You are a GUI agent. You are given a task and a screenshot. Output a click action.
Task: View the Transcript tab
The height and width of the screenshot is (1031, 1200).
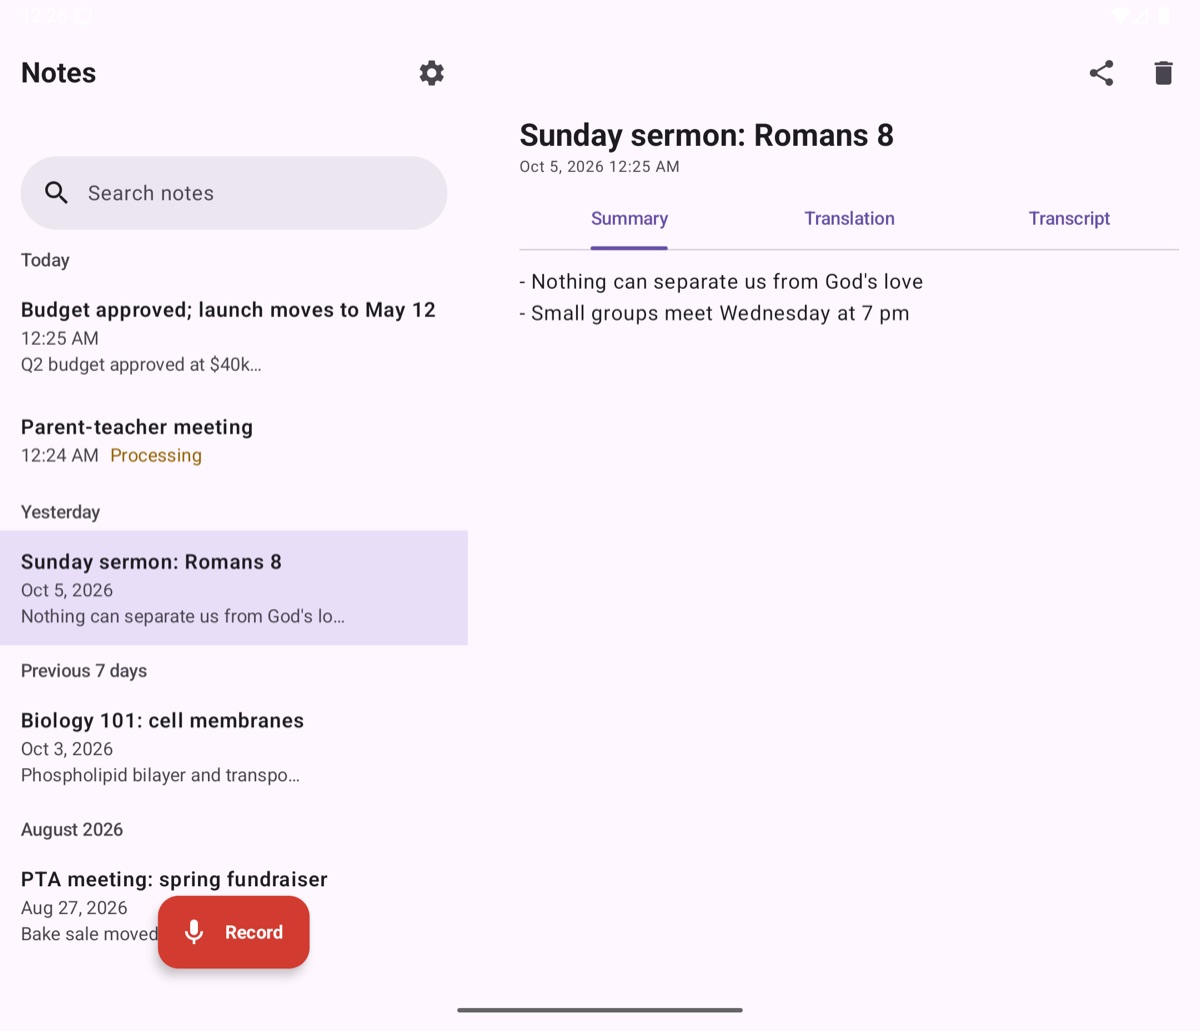1069,219
